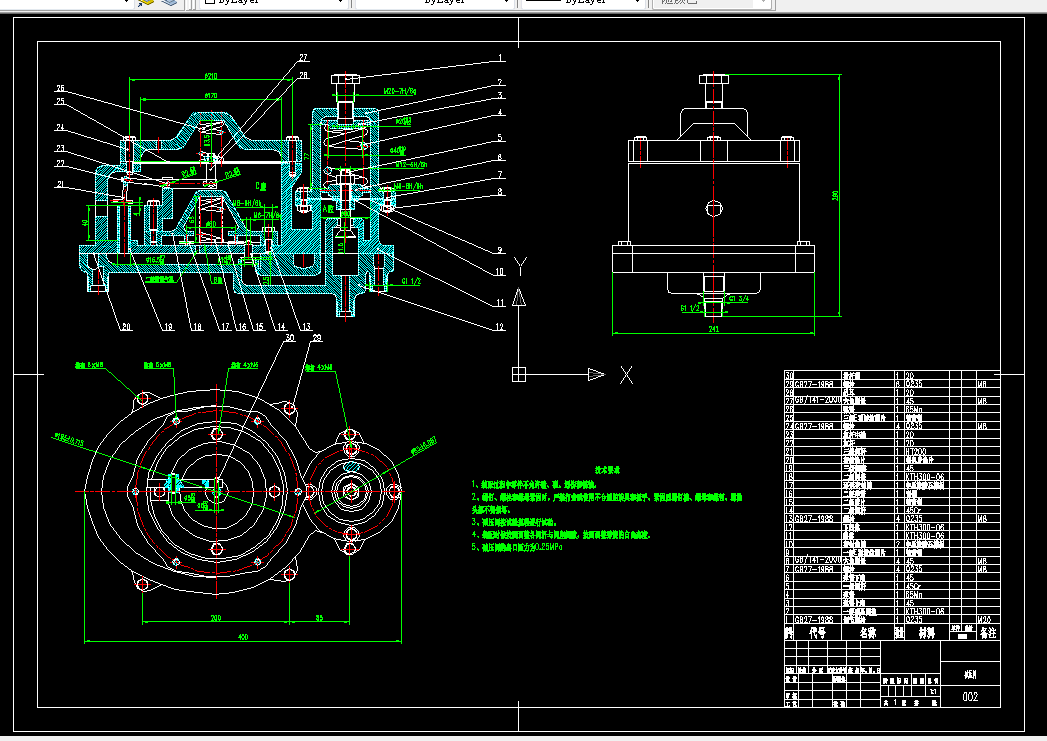Select balloon number 20 below section view
The height and width of the screenshot is (741, 1047).
tap(126, 327)
